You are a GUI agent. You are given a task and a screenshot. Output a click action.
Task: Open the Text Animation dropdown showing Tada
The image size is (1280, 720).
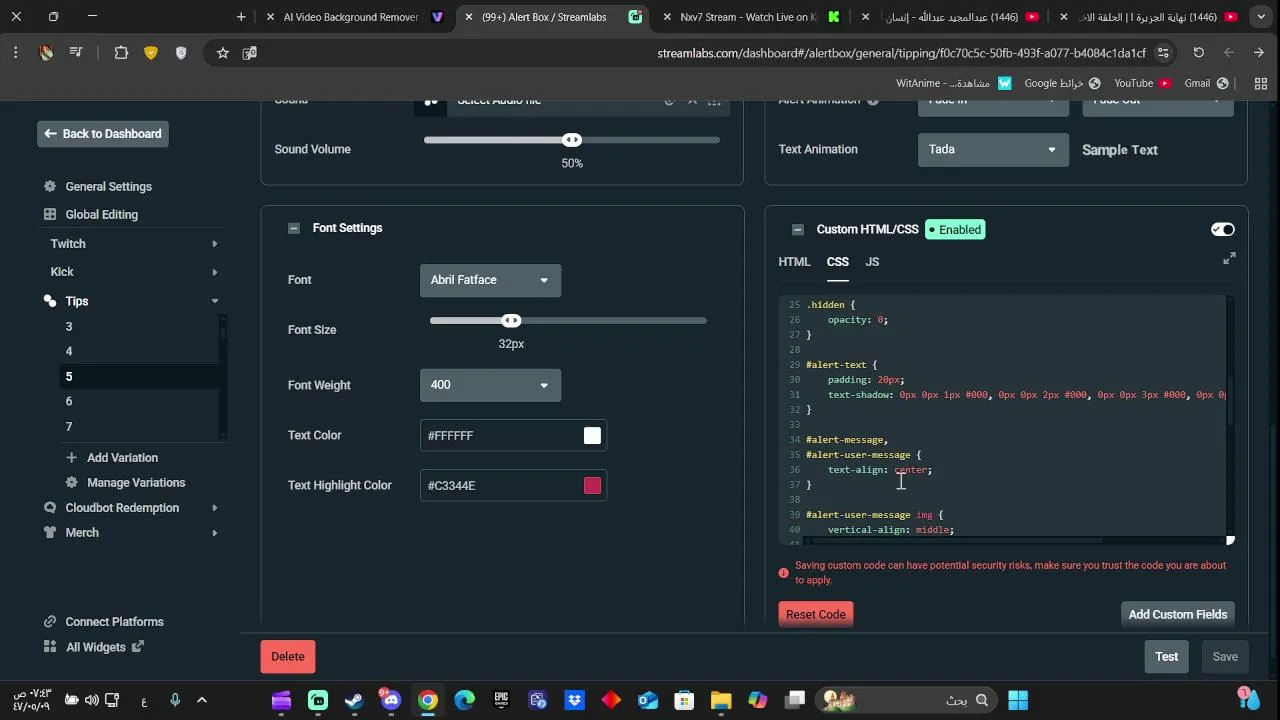pos(992,150)
